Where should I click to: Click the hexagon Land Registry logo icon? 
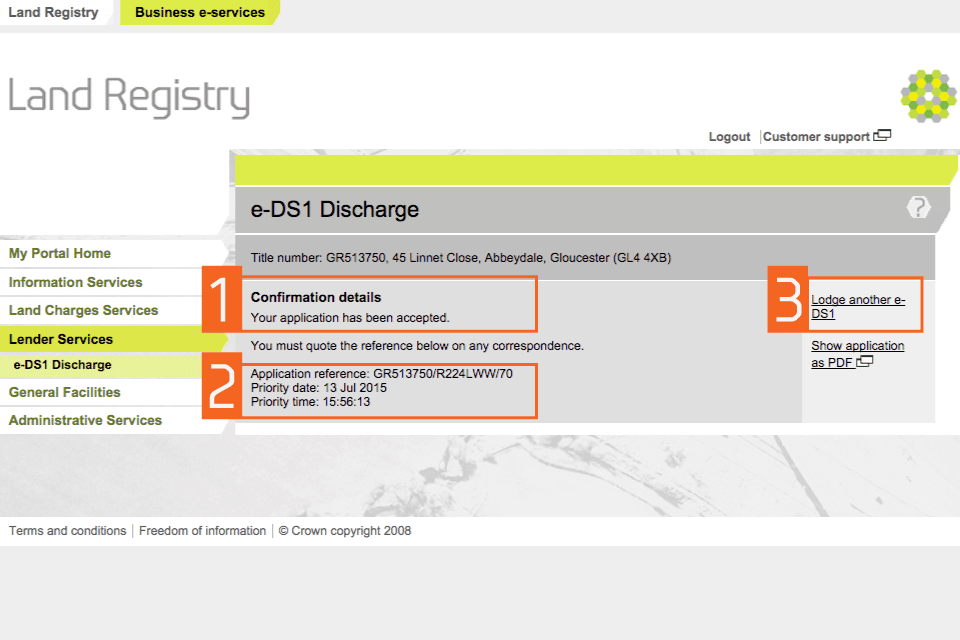click(927, 96)
